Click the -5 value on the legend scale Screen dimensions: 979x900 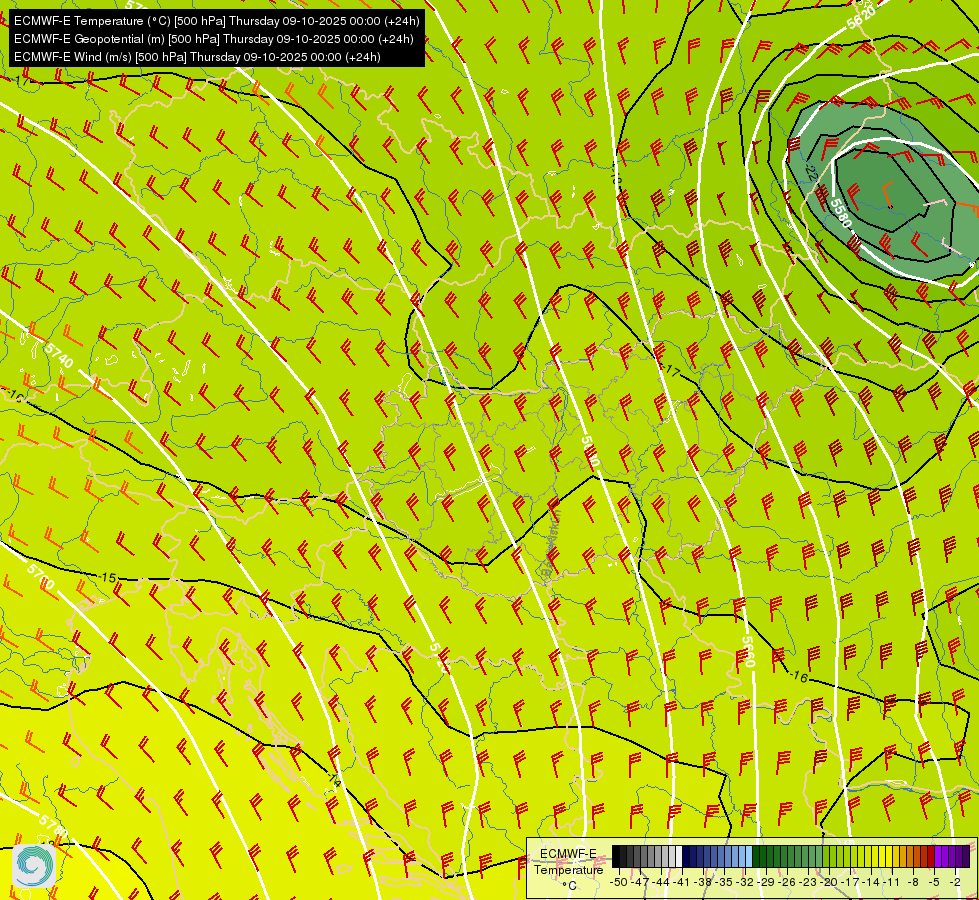point(933,882)
